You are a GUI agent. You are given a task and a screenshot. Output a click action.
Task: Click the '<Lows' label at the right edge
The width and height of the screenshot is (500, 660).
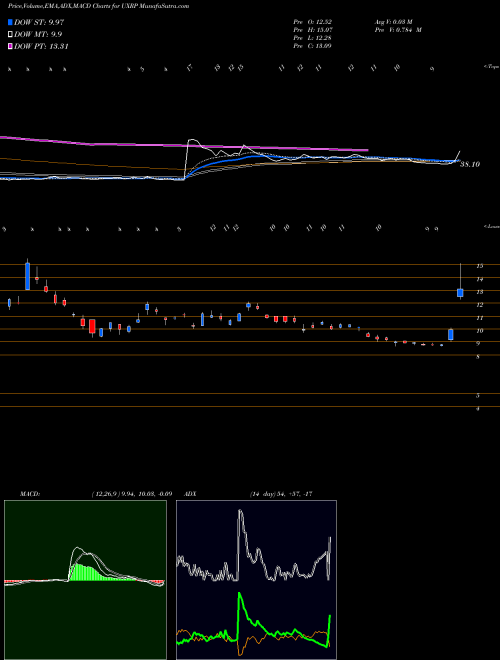coord(491,226)
